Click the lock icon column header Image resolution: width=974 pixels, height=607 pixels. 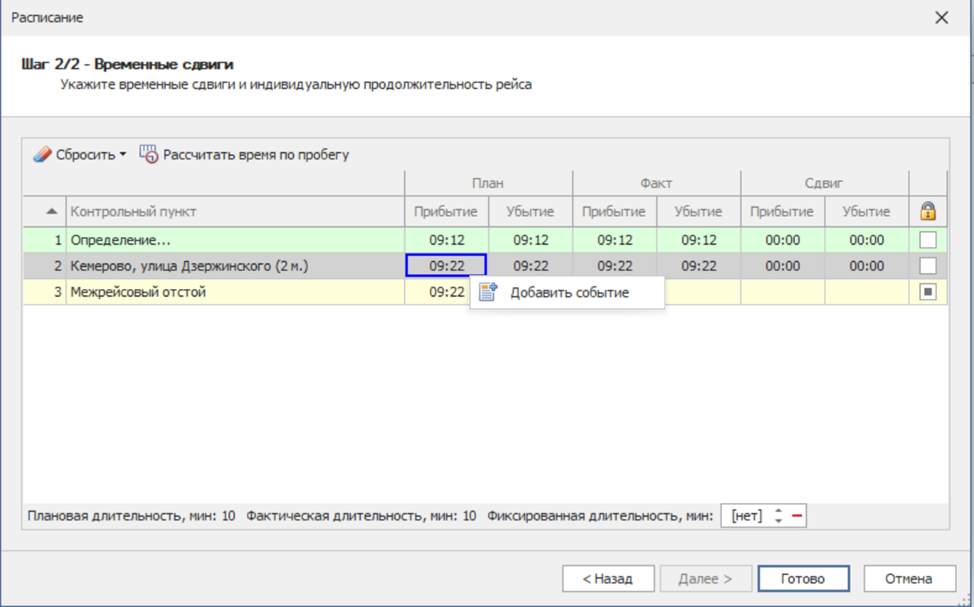point(928,211)
